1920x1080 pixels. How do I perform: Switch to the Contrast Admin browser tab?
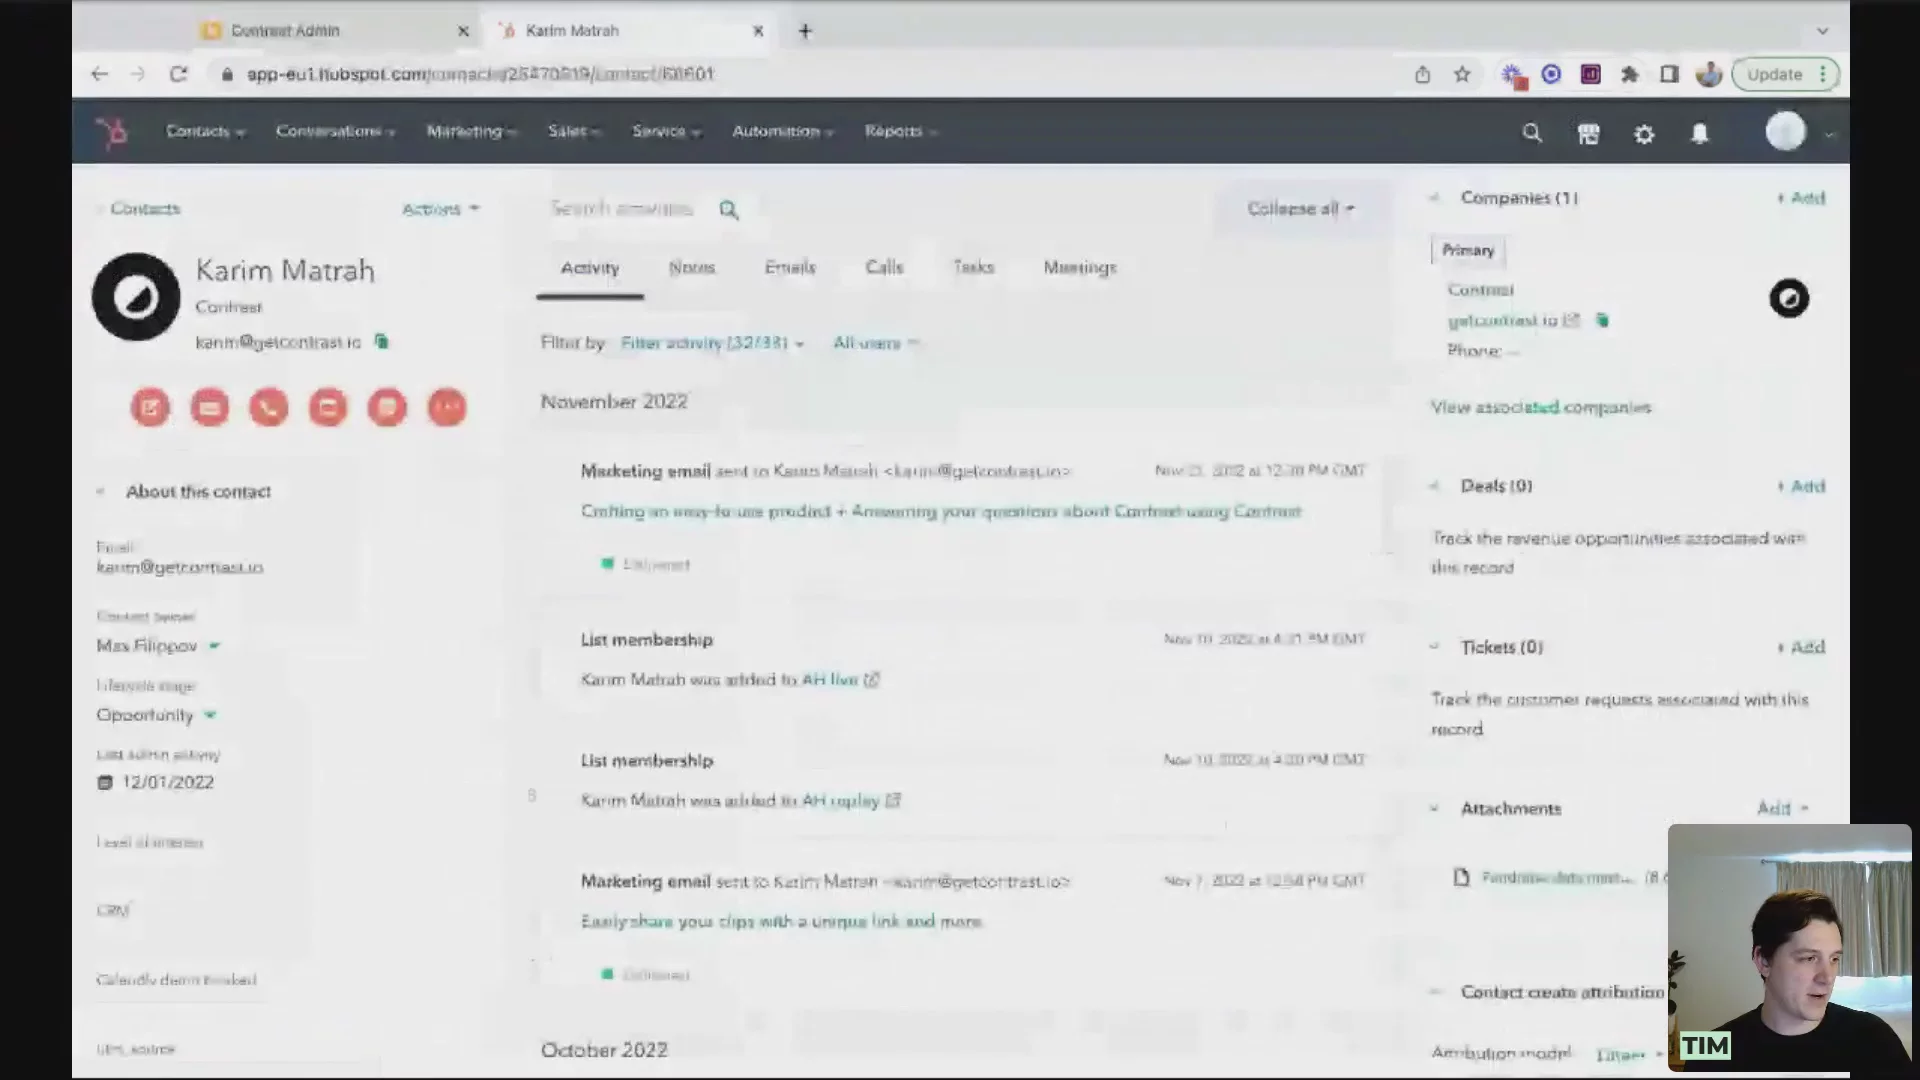click(x=330, y=31)
